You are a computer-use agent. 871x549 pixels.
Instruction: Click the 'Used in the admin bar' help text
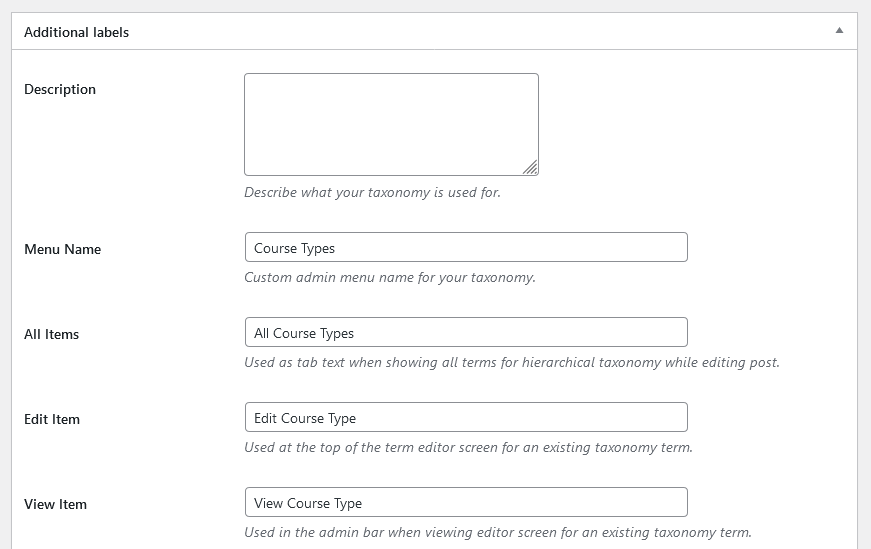tap(498, 532)
